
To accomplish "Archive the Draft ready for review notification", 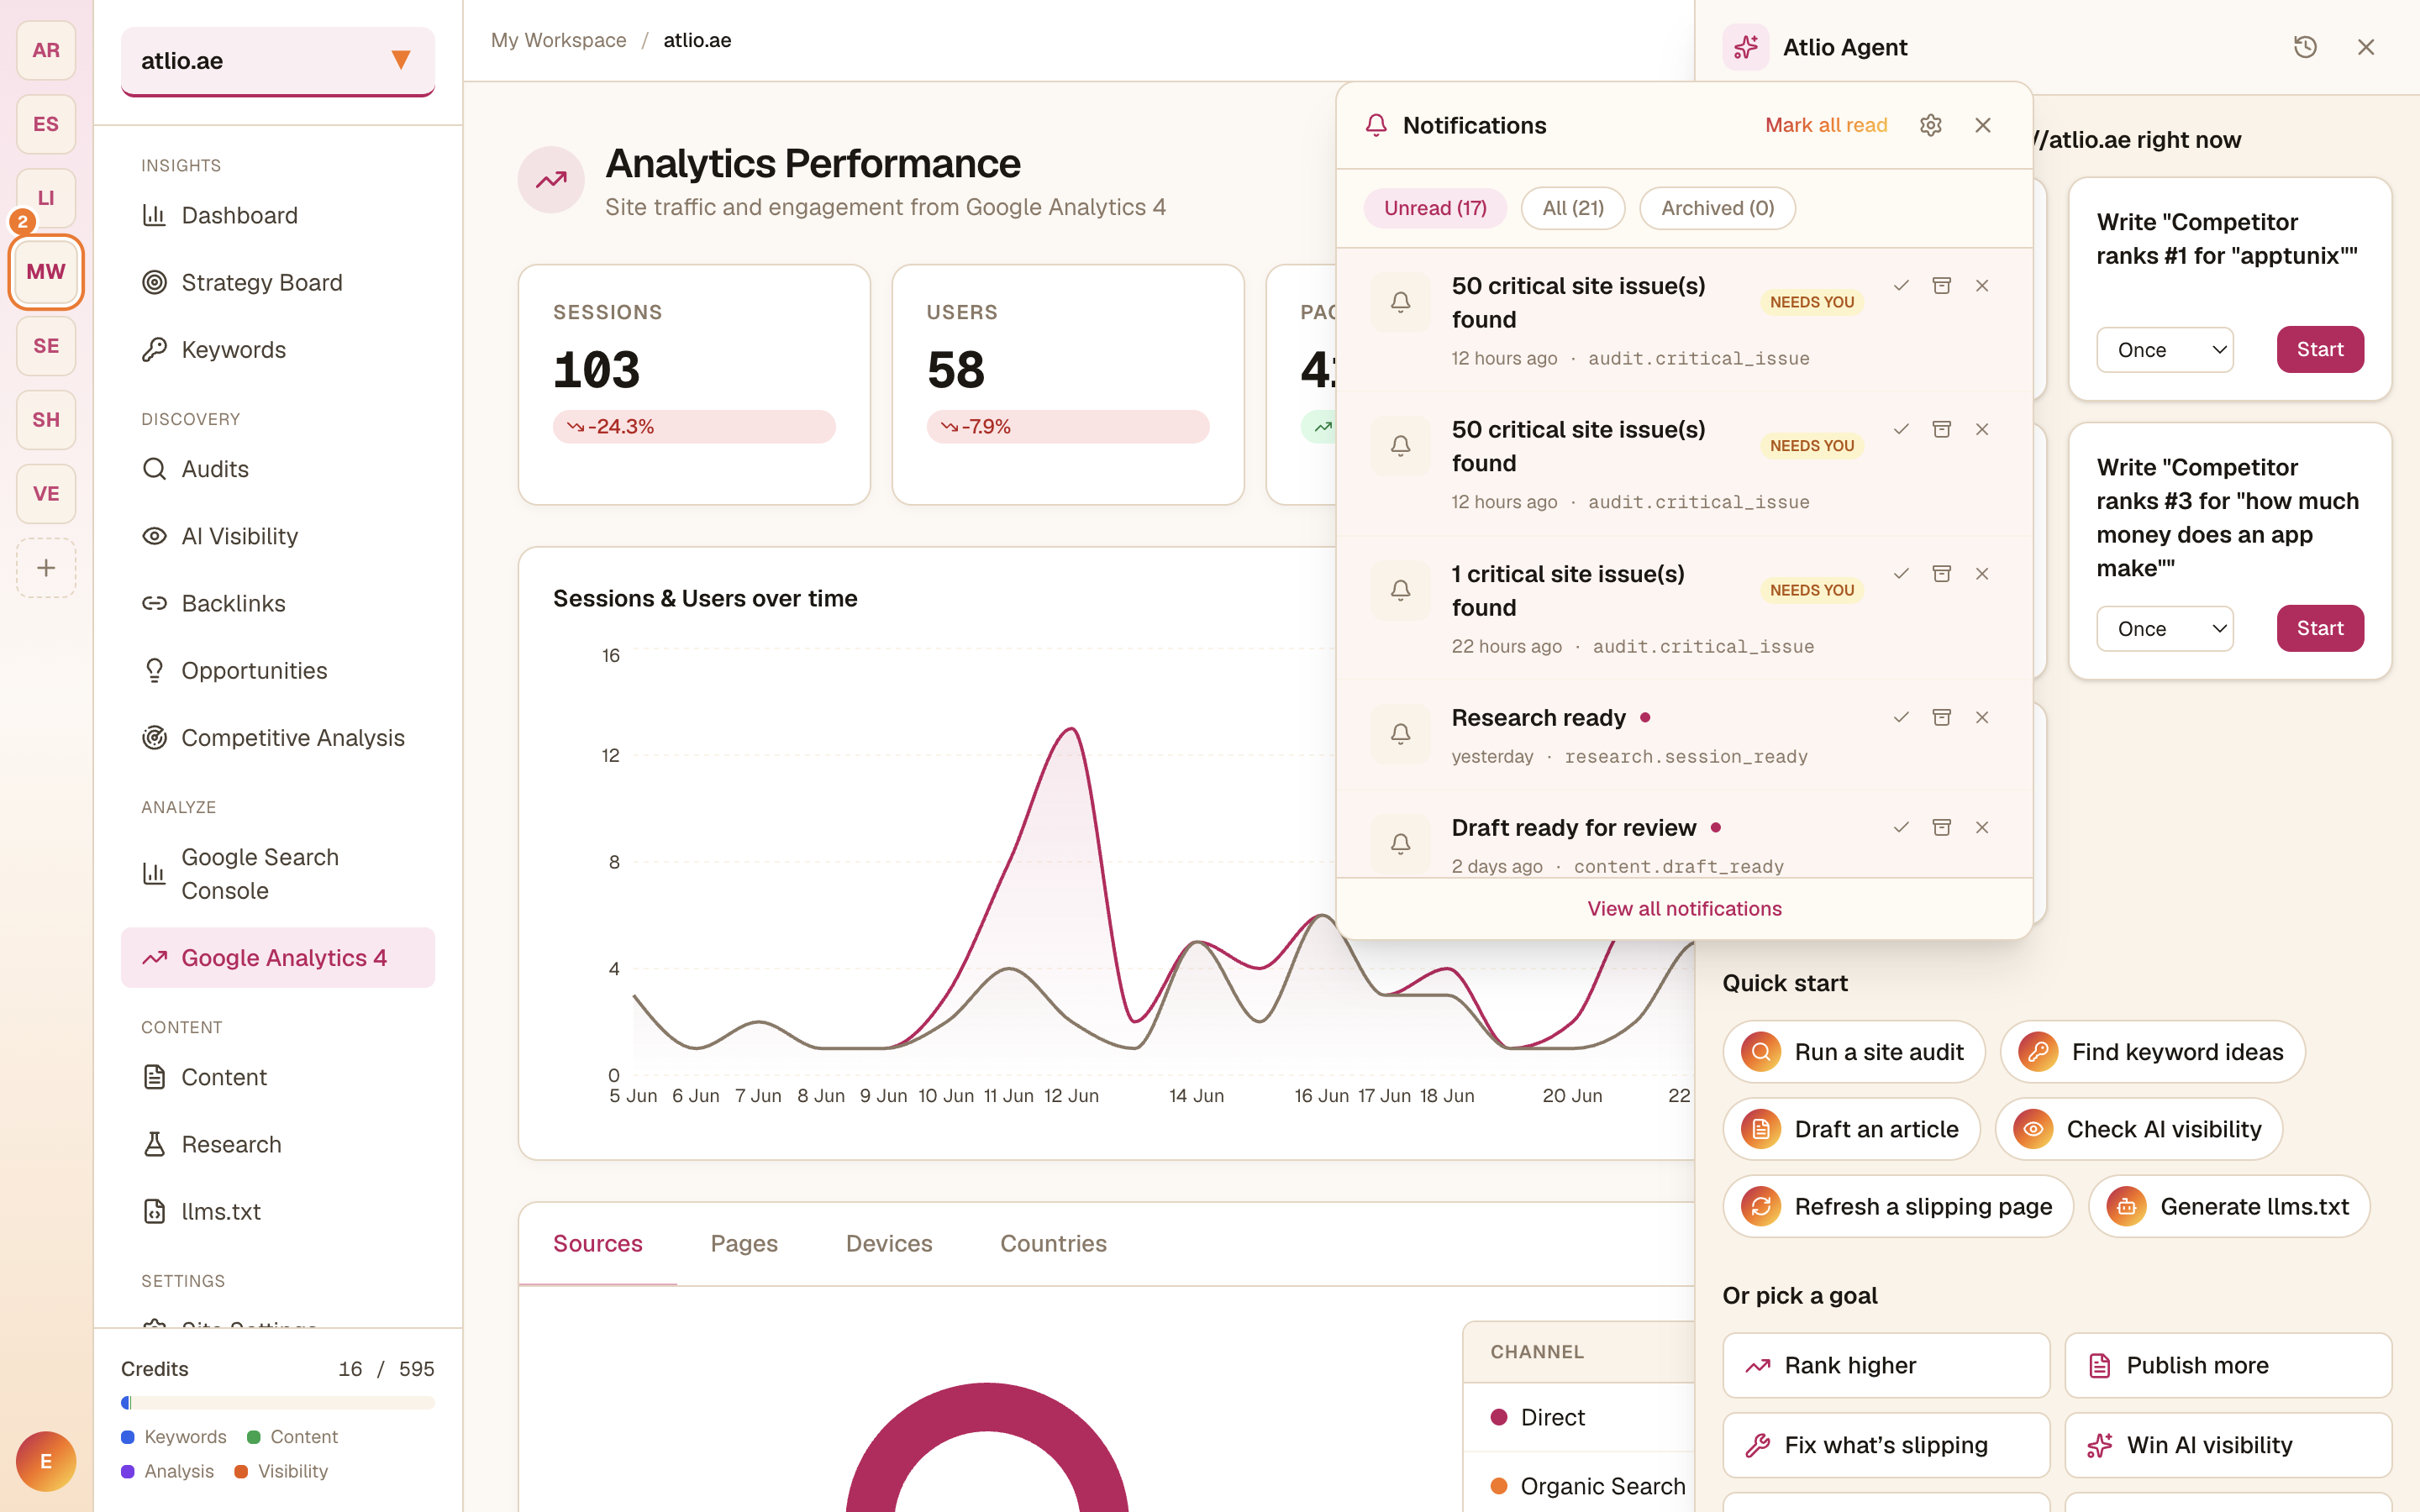I will point(1941,828).
